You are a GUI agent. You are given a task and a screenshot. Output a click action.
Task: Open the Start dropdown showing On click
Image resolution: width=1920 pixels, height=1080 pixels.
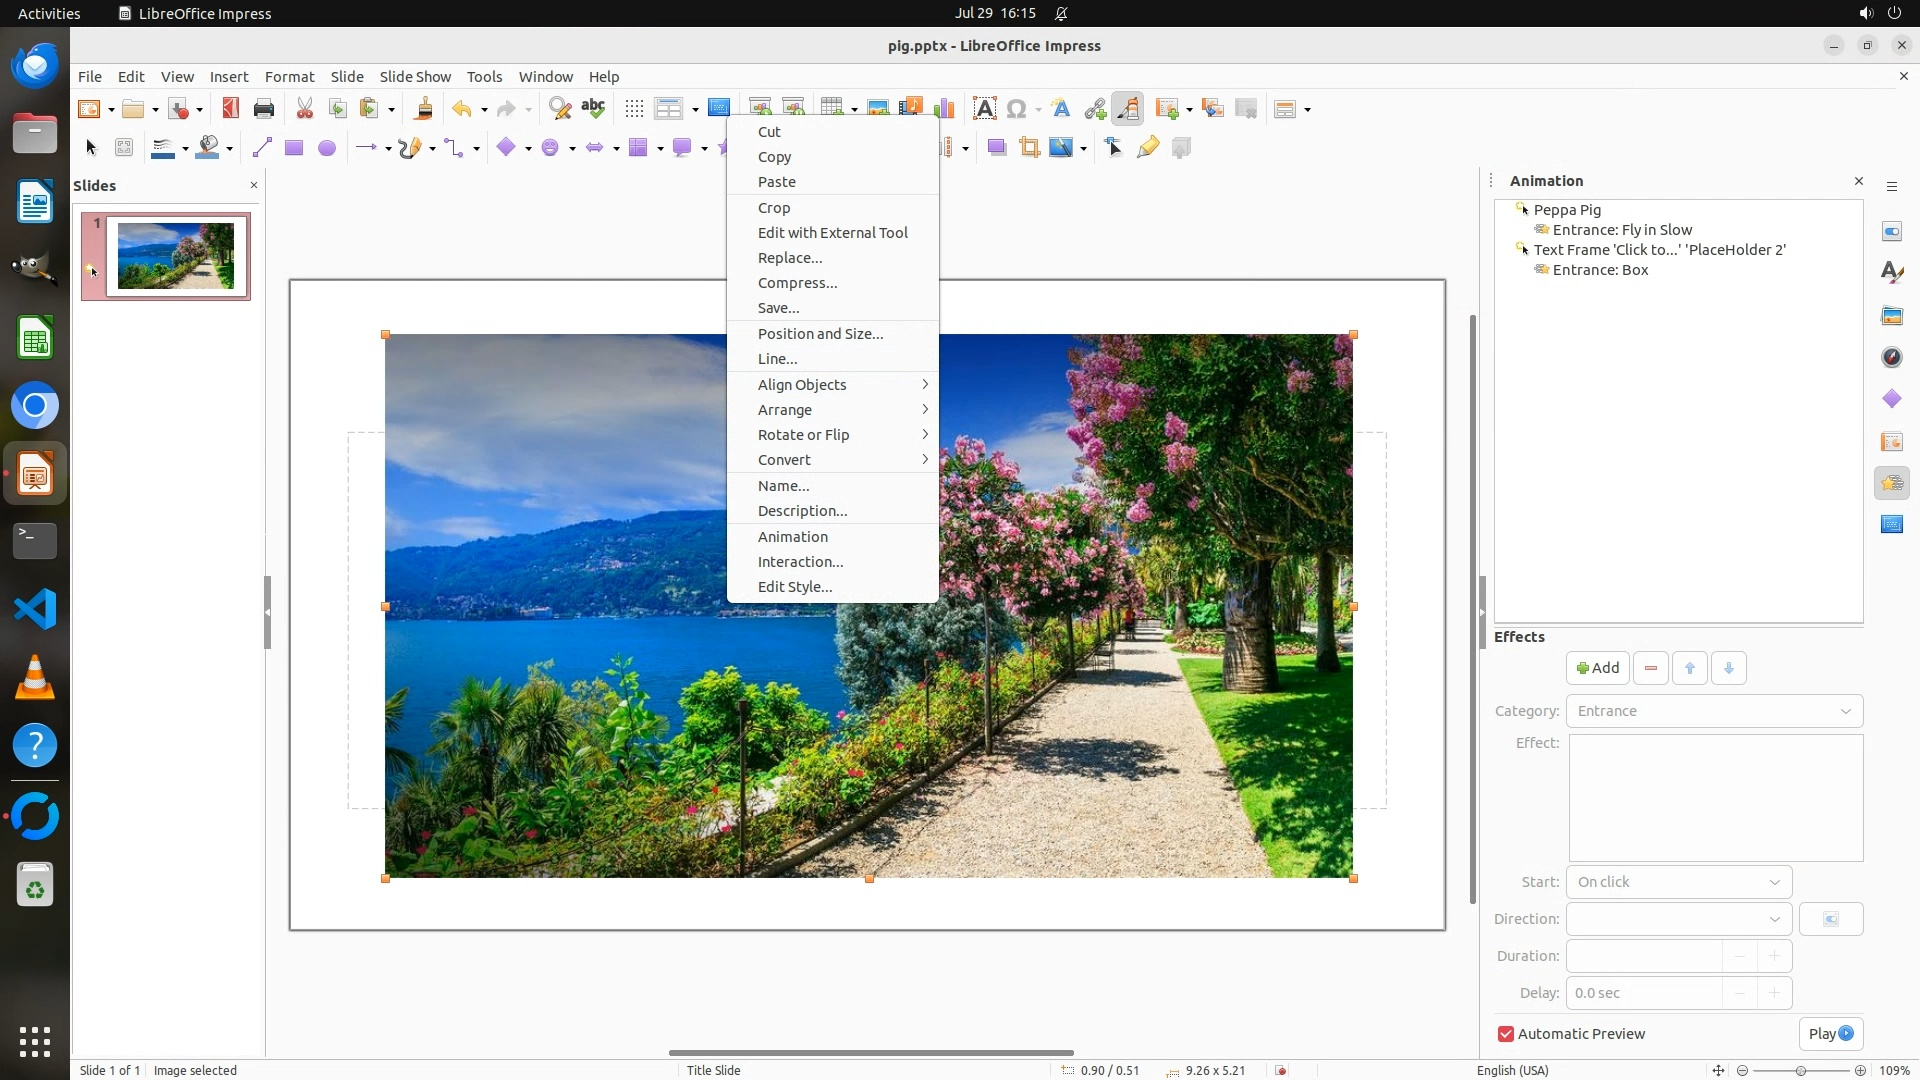click(1678, 882)
